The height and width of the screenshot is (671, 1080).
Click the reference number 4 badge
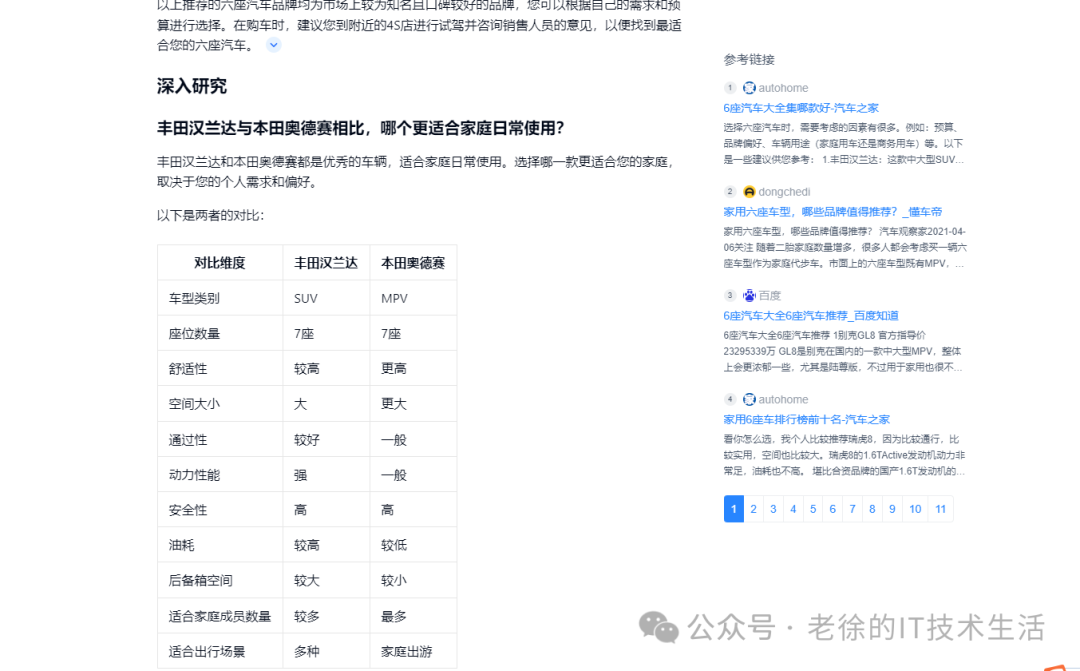tap(730, 399)
